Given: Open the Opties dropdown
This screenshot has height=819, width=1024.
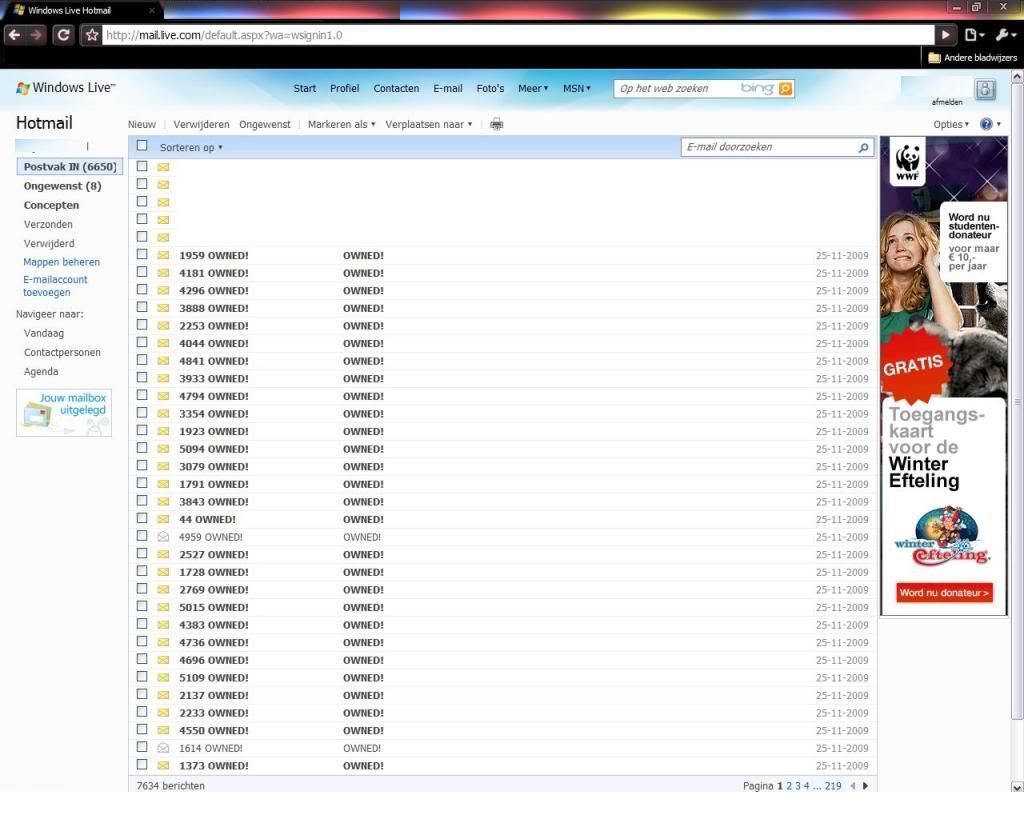Looking at the screenshot, I should coord(951,124).
